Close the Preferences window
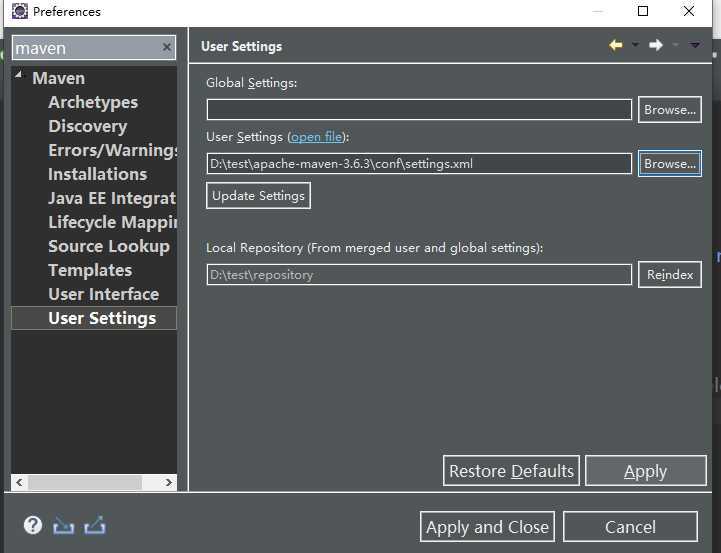This screenshot has height=553, width=721. 688,11
